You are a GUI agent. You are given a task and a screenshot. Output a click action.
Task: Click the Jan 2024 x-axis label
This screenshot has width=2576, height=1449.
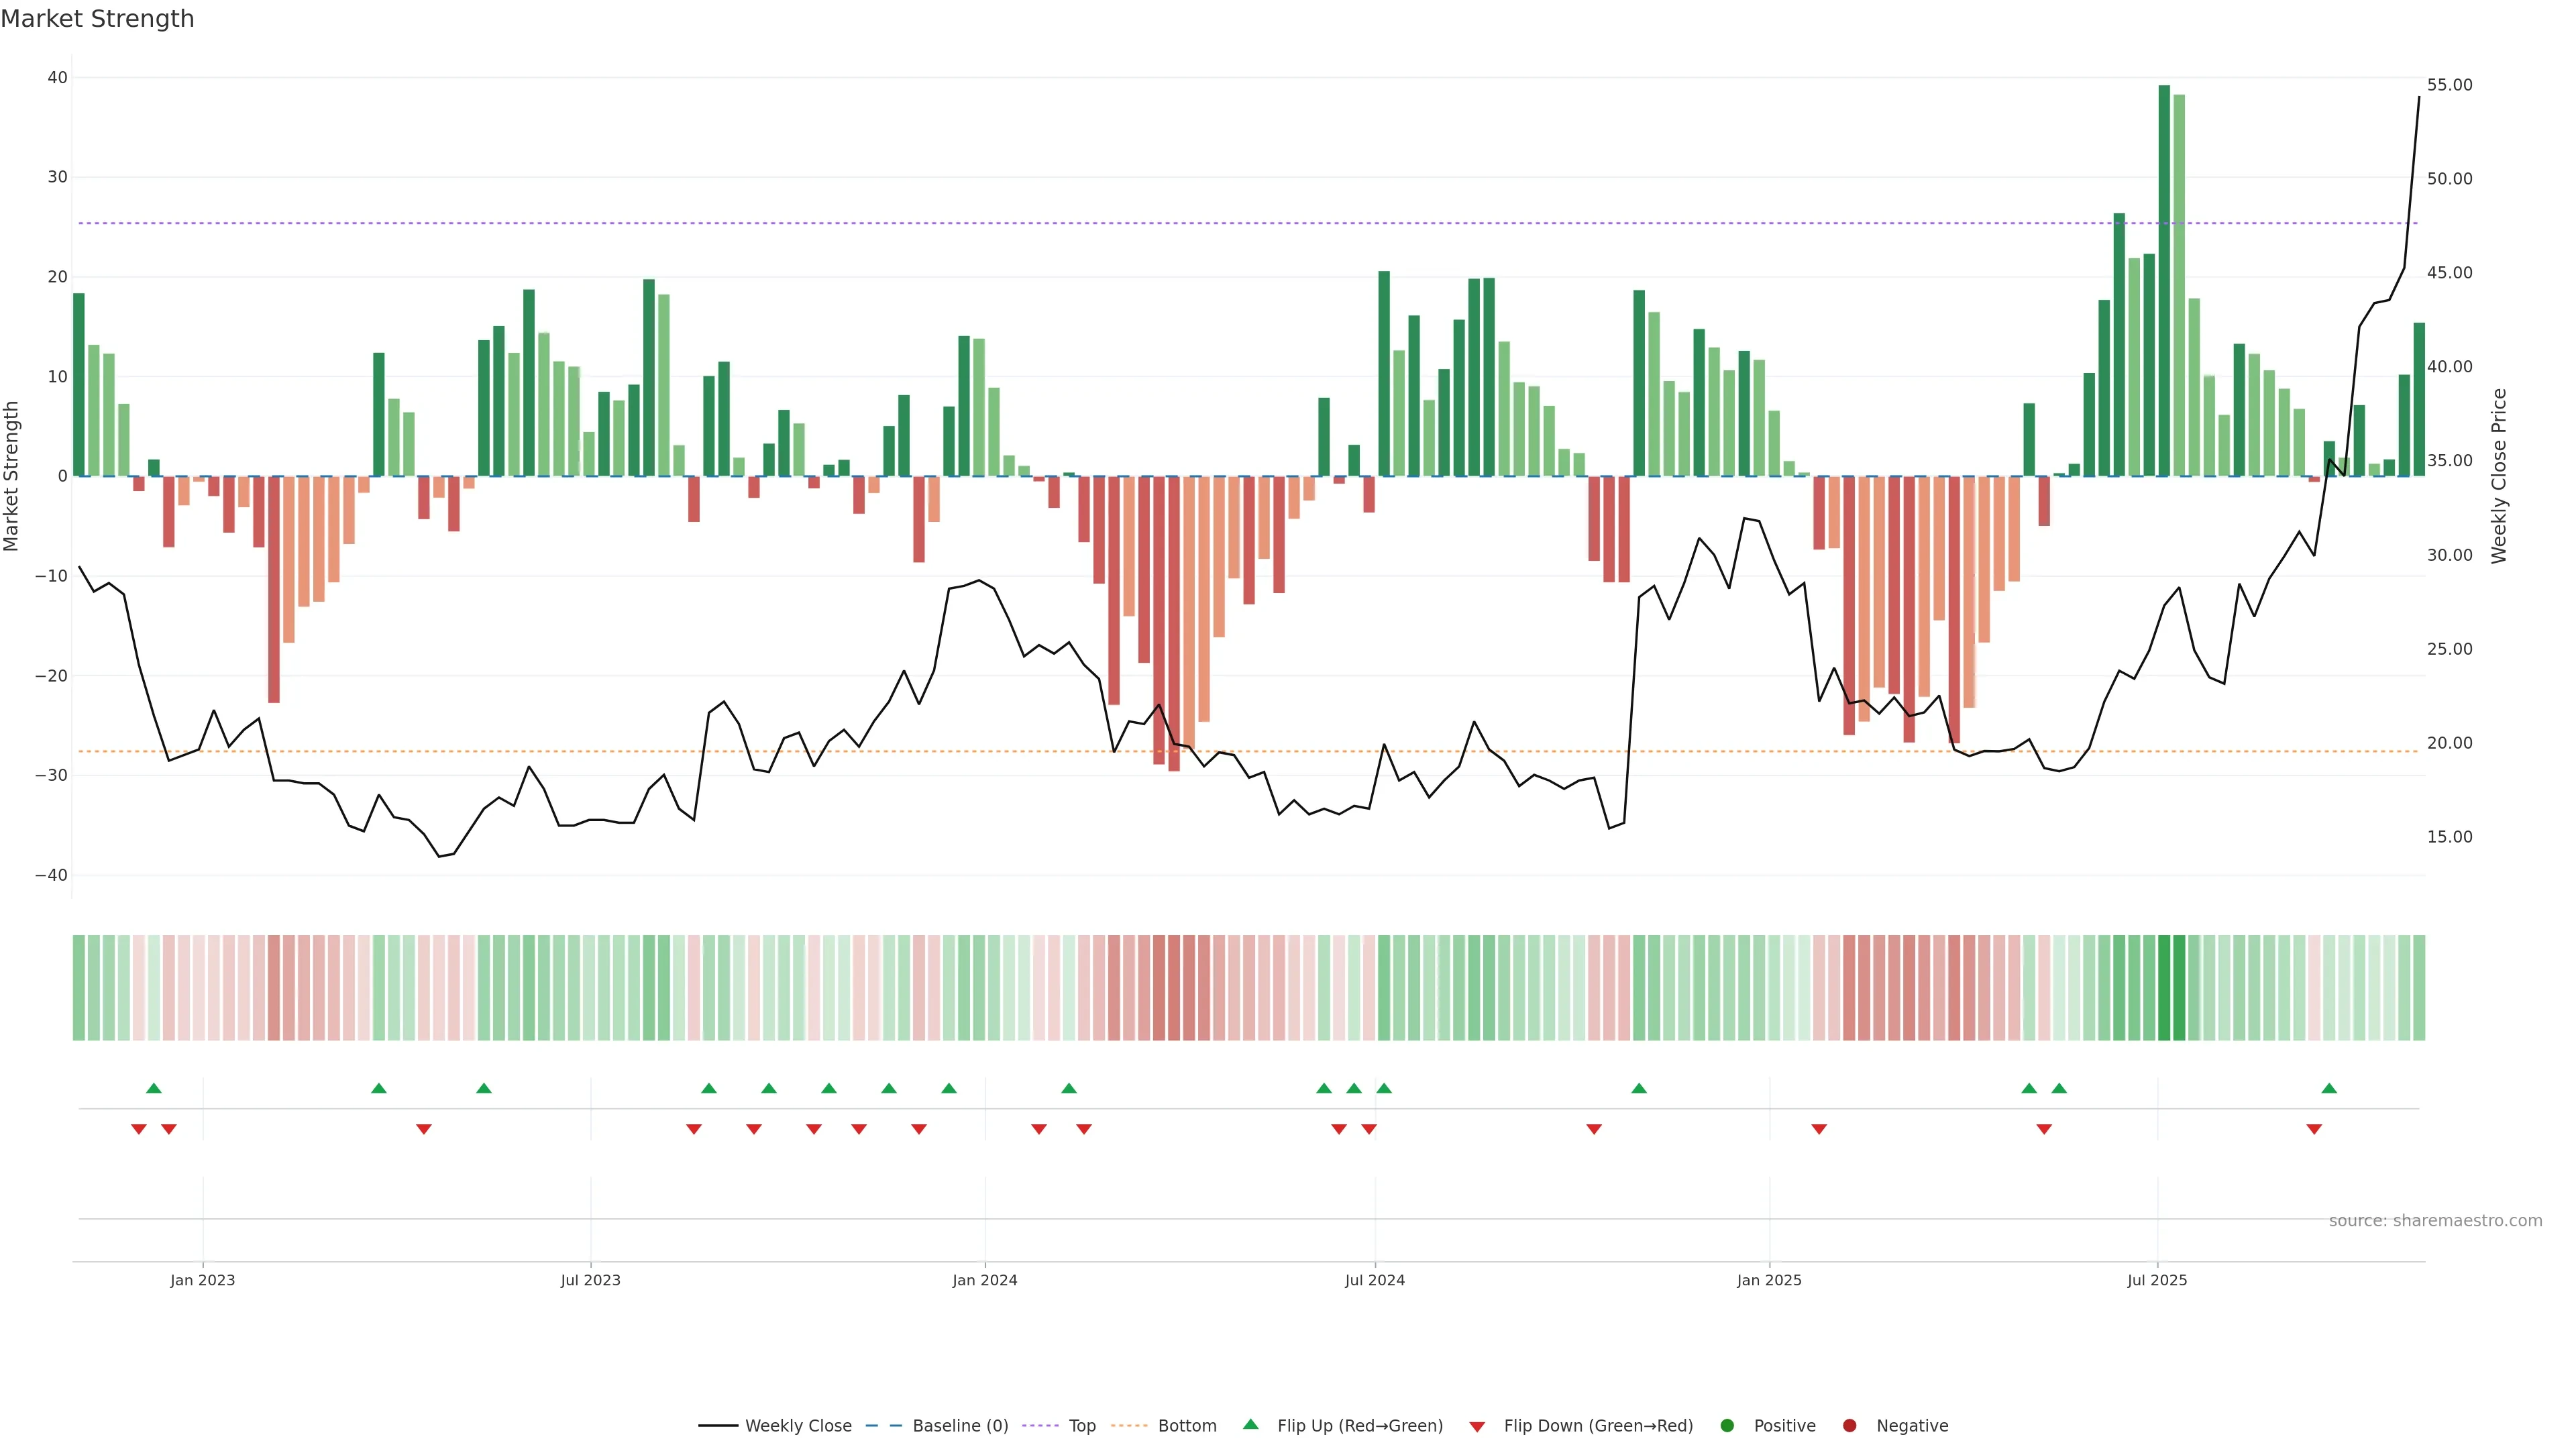coord(984,1280)
